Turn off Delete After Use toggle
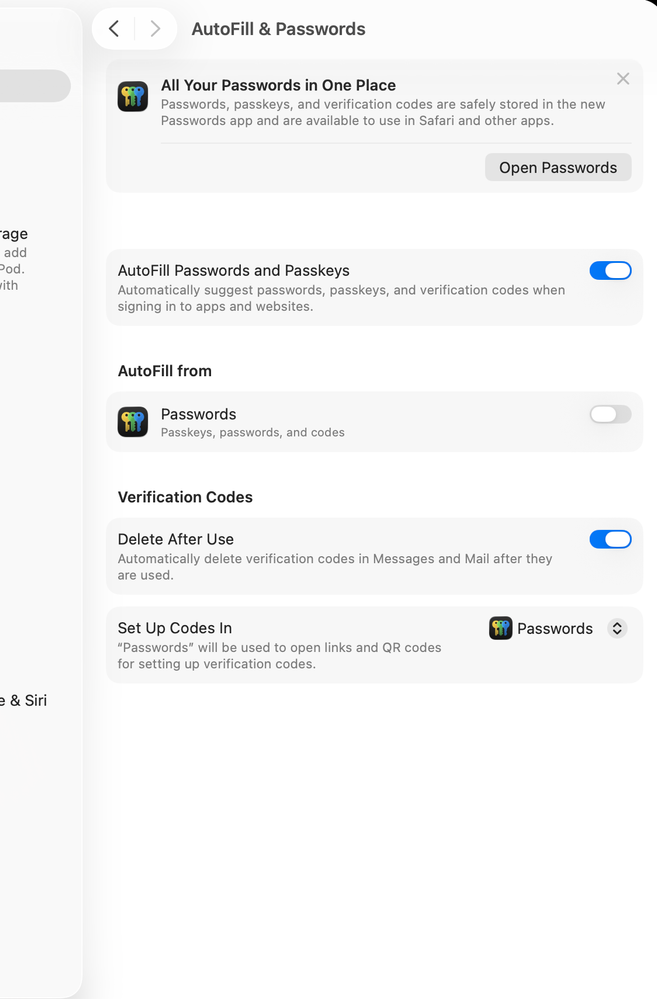Image resolution: width=657 pixels, height=999 pixels. coord(610,540)
